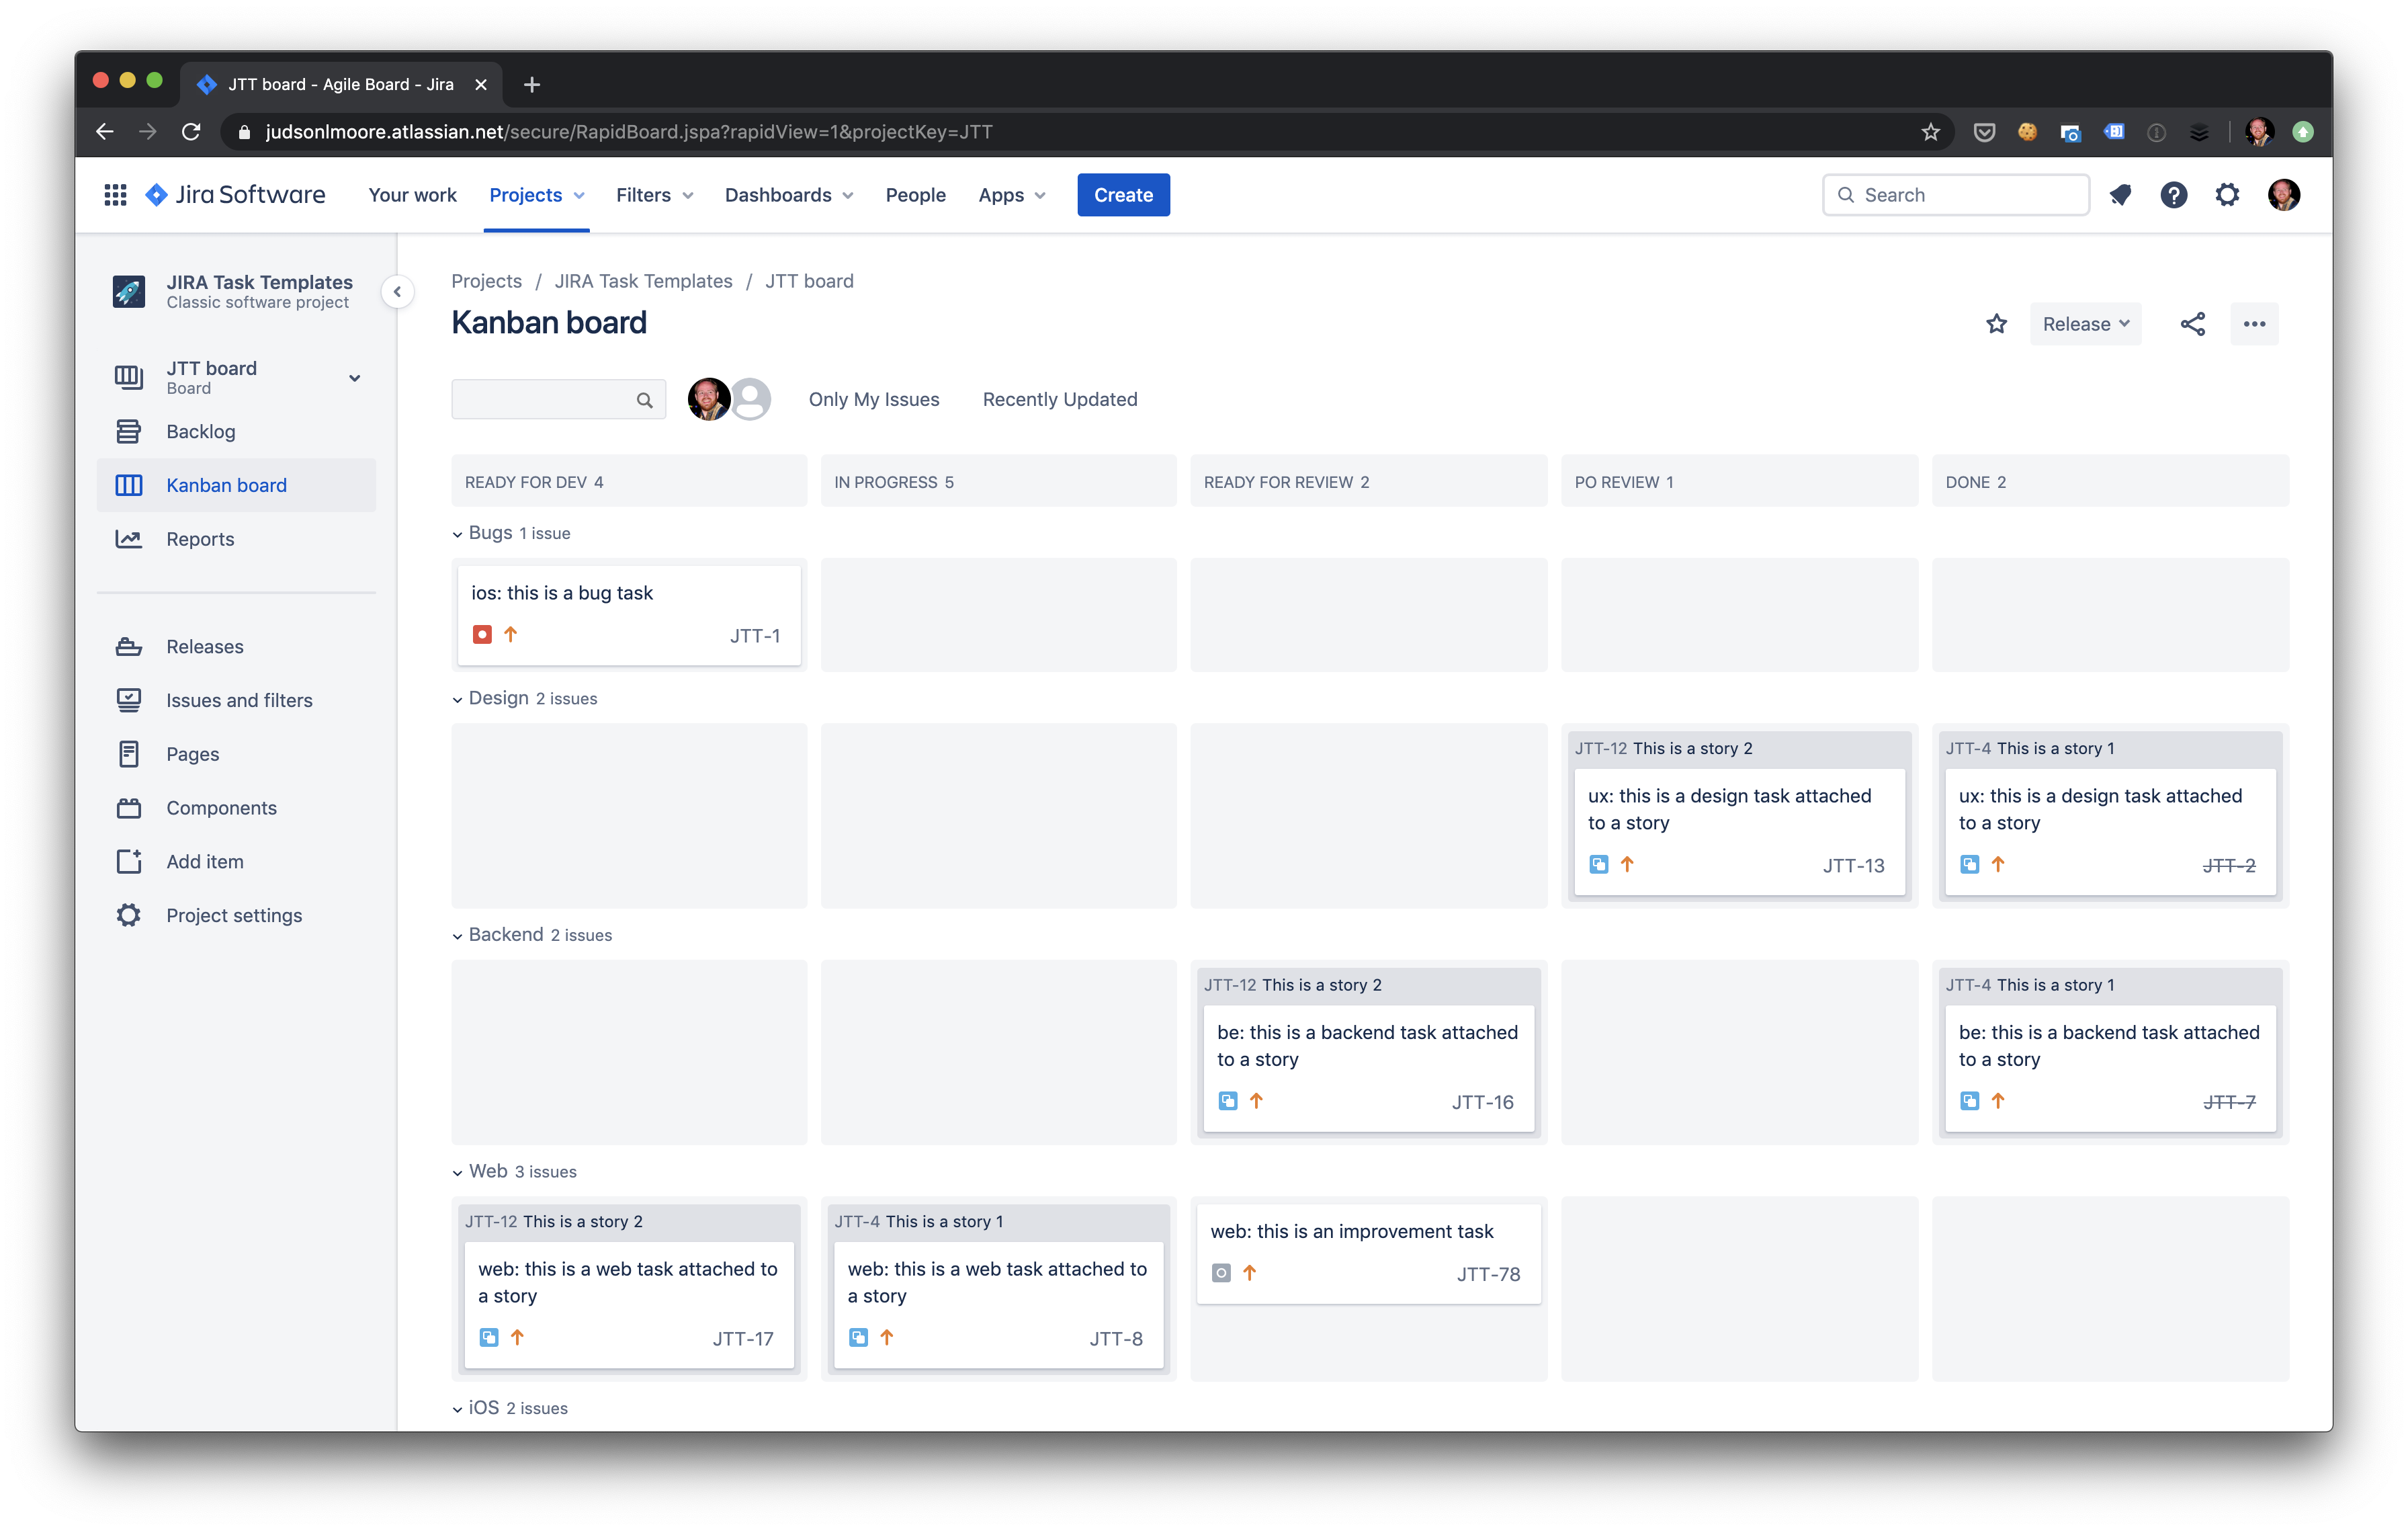Open the JIRA Task Templates breadcrumb link

643,281
